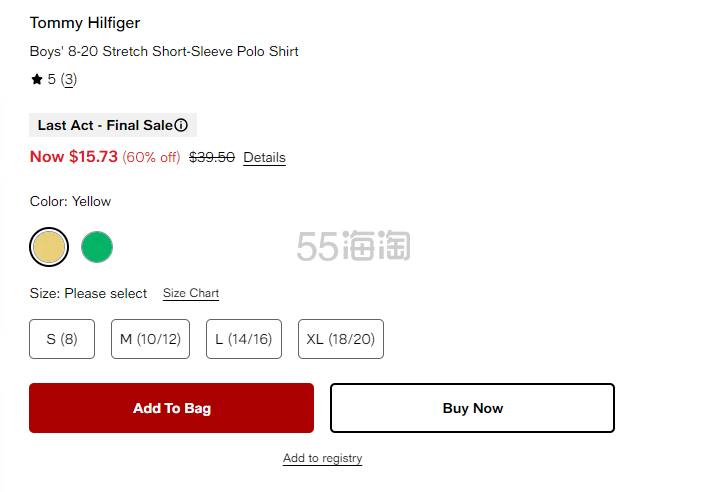Click the Tommy Hilfiger brand name
The width and height of the screenshot is (708, 492).
85,23
